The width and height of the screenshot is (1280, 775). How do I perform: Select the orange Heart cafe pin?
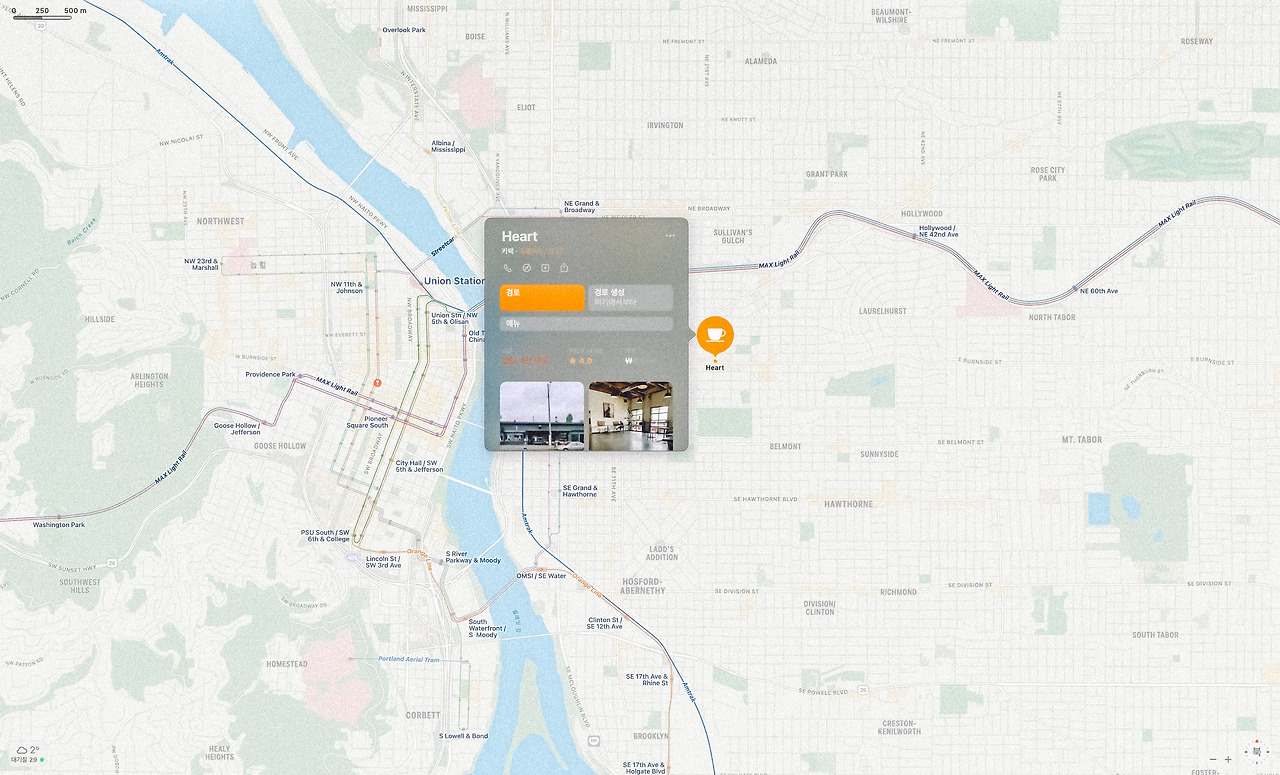coord(715,335)
